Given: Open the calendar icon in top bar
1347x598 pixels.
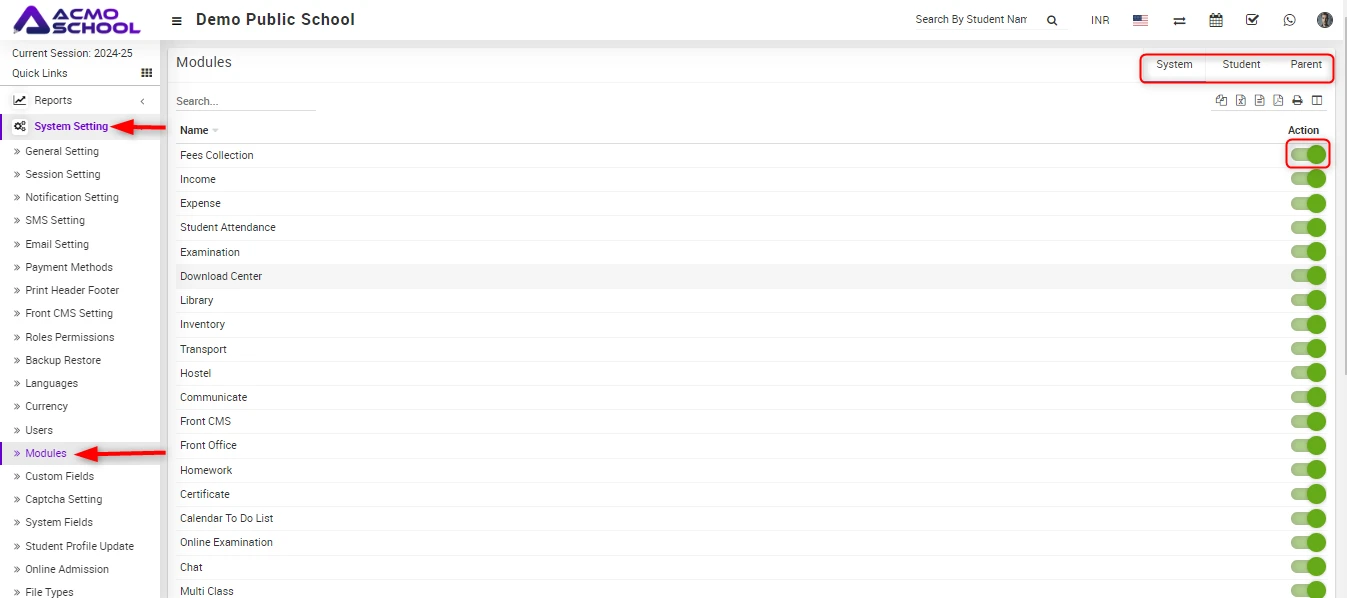Looking at the screenshot, I should tap(1216, 20).
